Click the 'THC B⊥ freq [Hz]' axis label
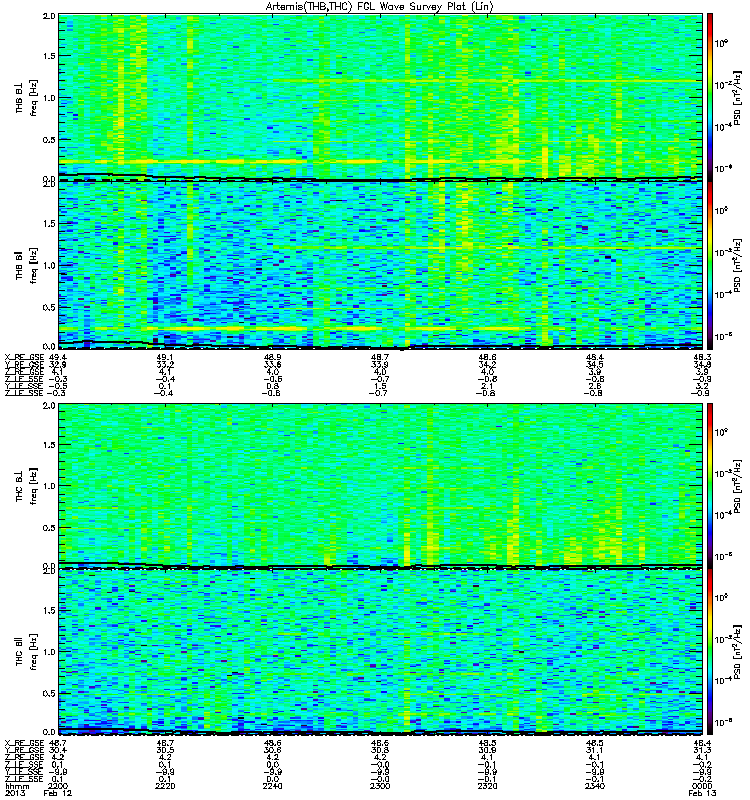 pos(27,486)
